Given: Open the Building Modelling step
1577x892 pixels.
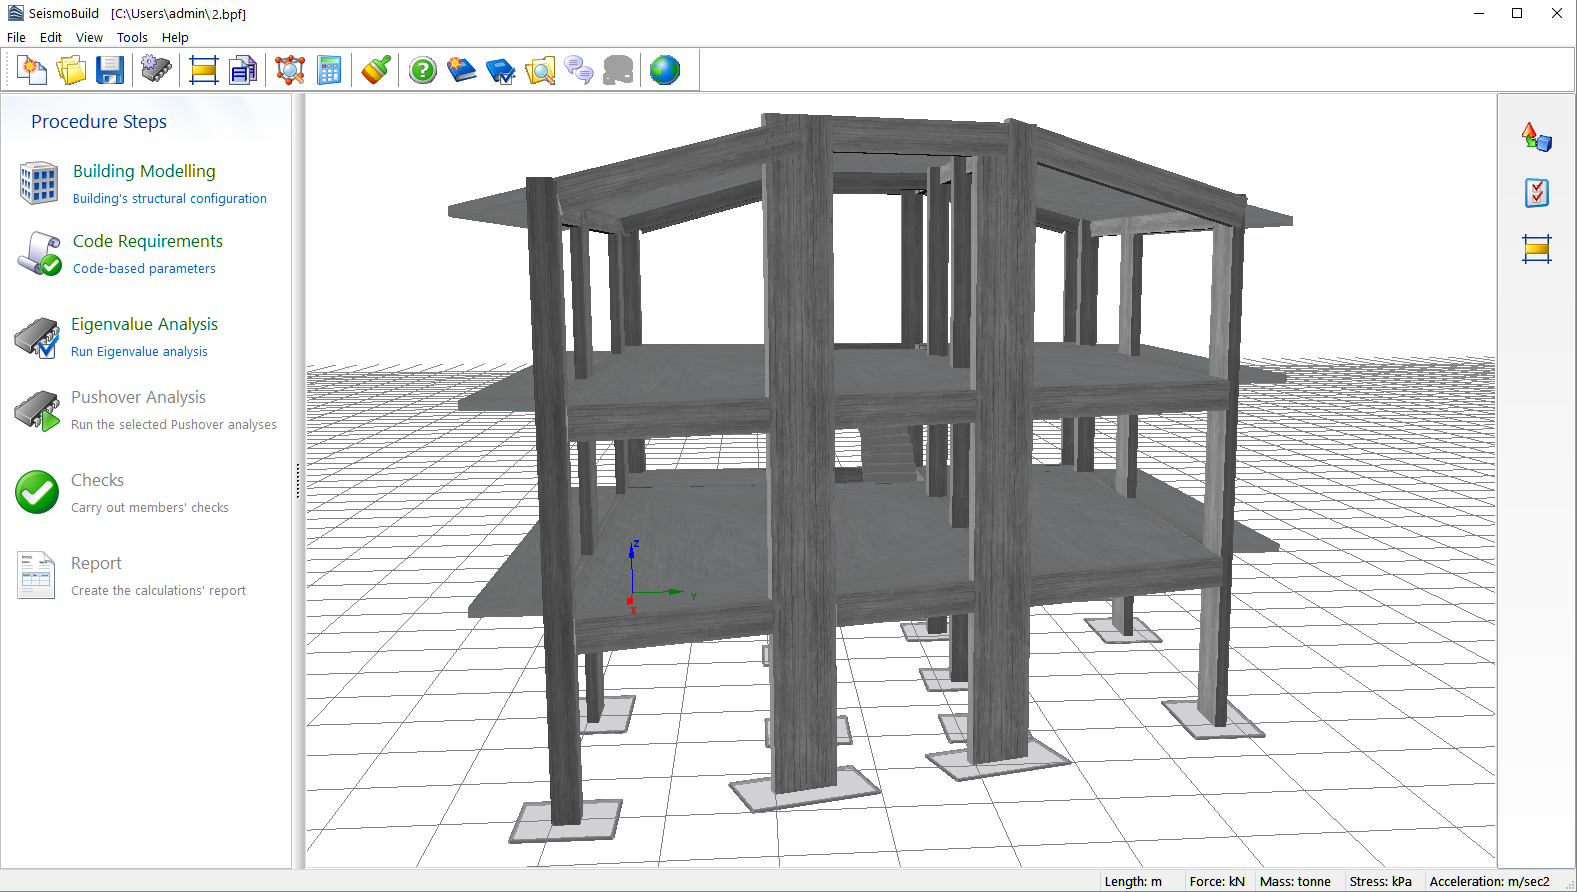Looking at the screenshot, I should coord(144,171).
